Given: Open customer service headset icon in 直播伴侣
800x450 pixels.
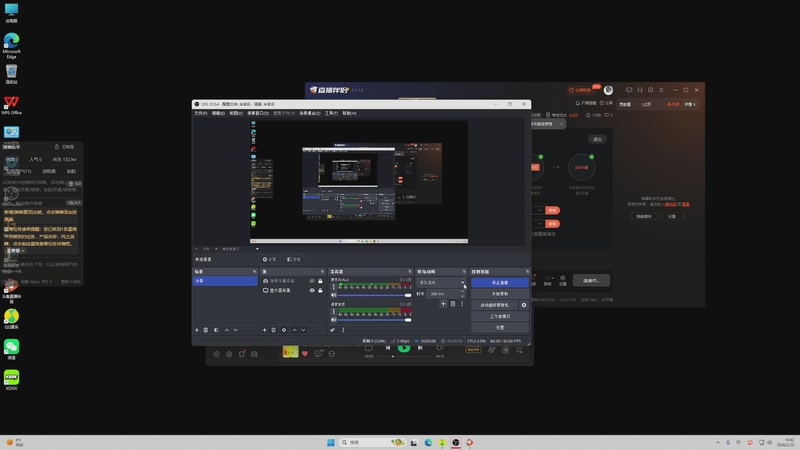Looking at the screenshot, I should pos(640,90).
